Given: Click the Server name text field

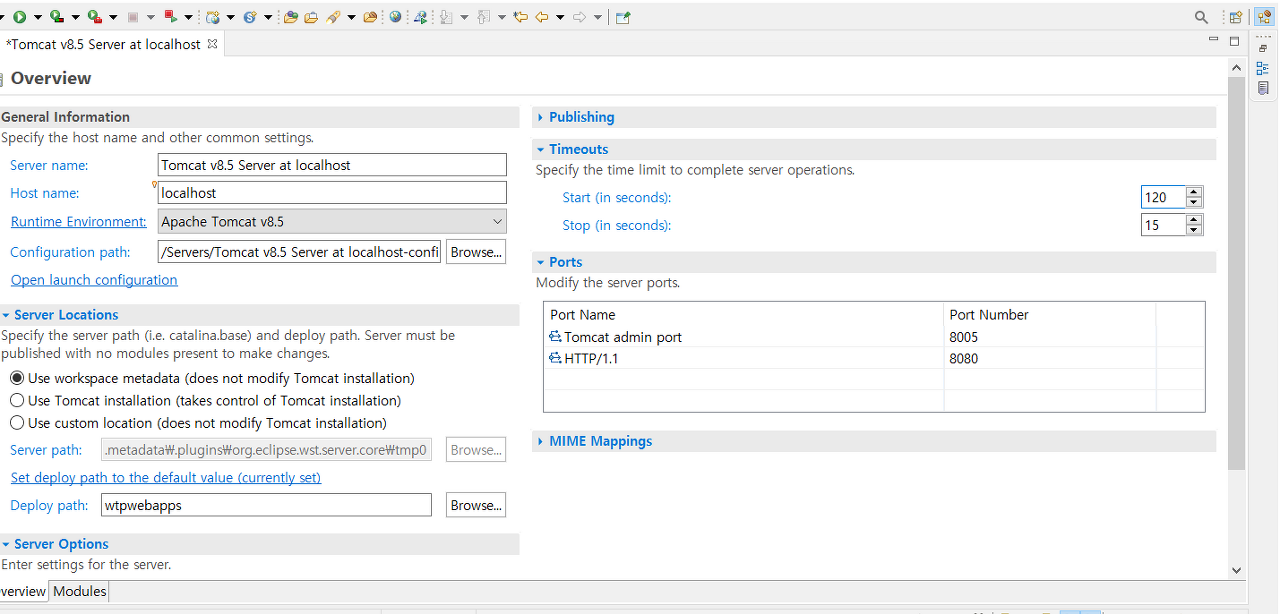Looking at the screenshot, I should [332, 165].
